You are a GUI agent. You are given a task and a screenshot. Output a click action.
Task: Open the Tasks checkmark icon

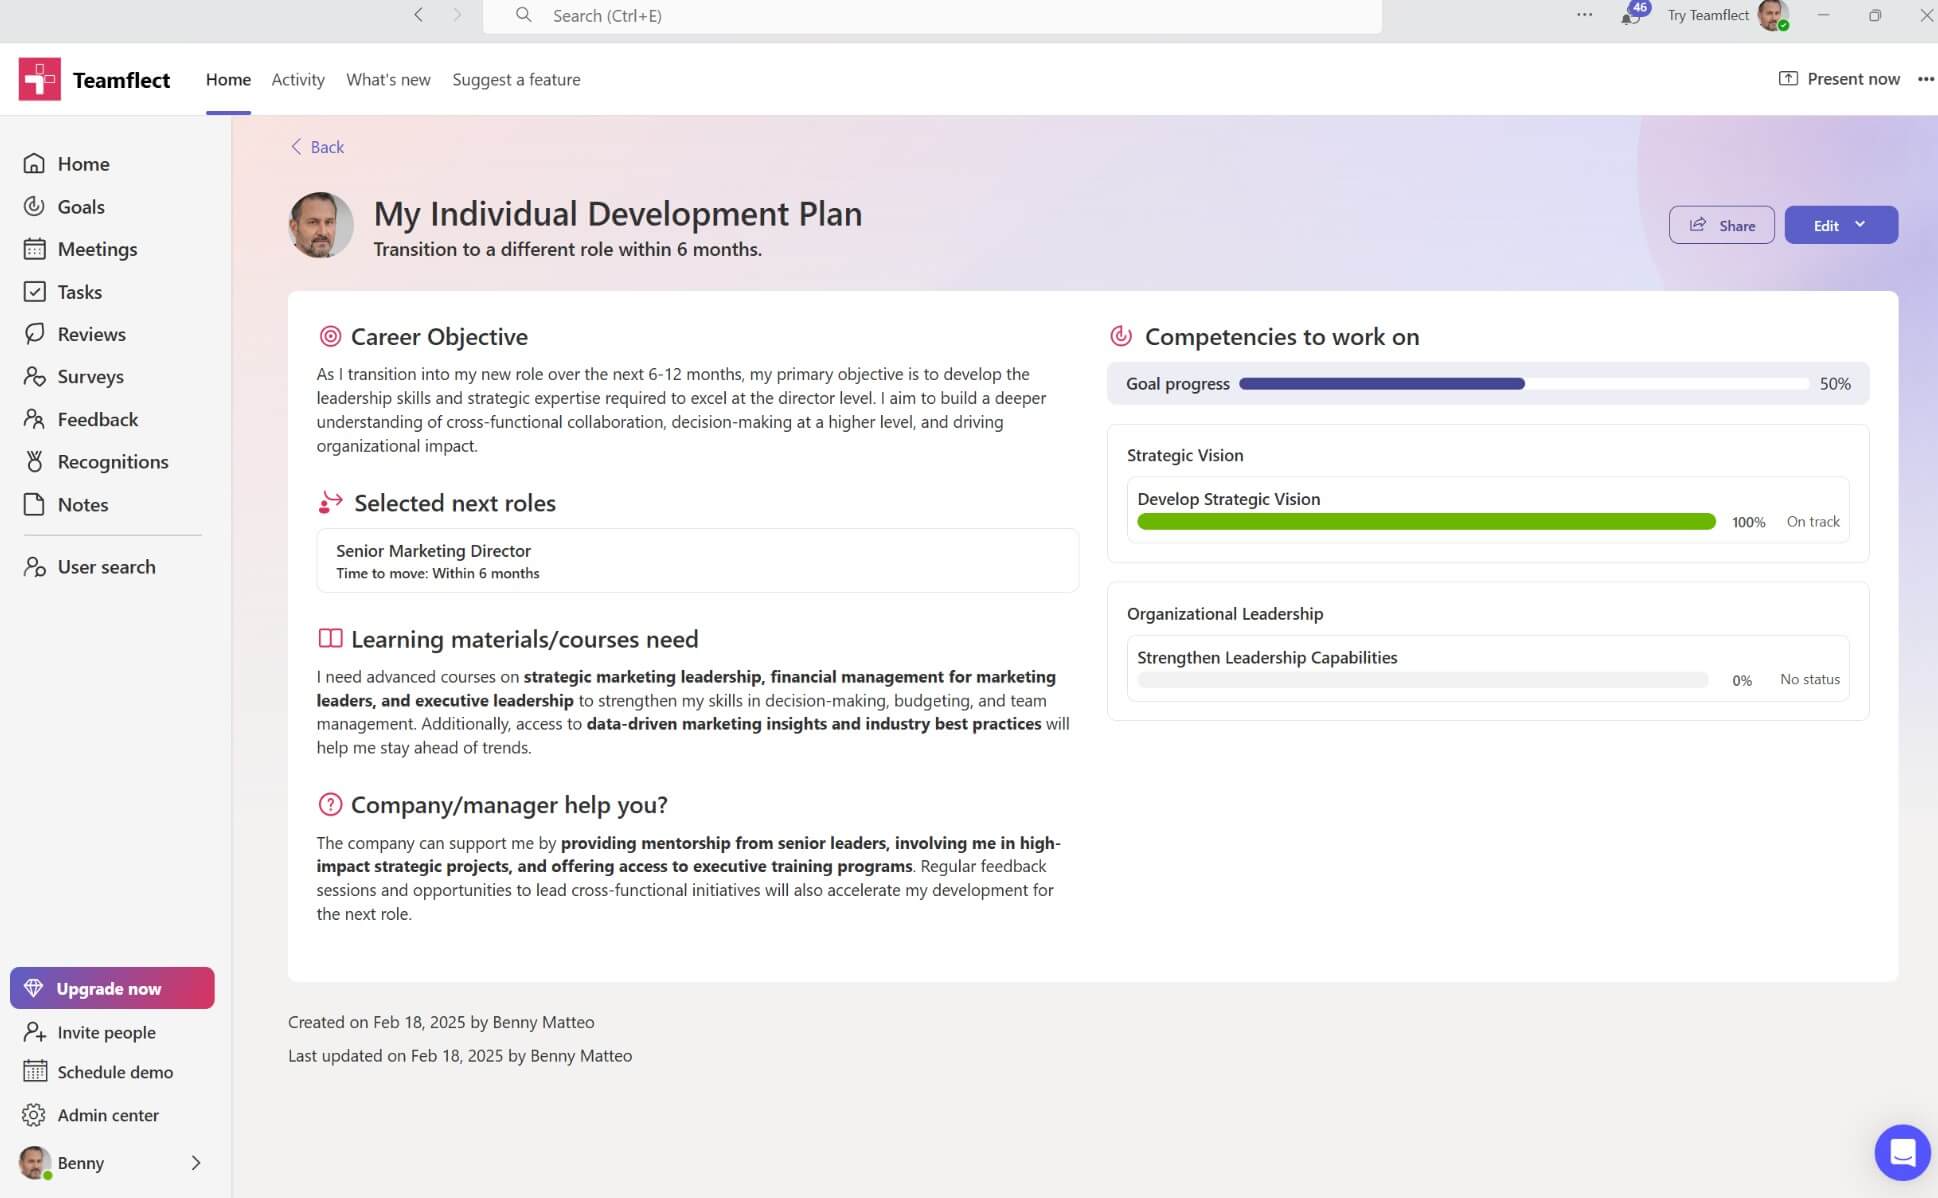tap(34, 292)
